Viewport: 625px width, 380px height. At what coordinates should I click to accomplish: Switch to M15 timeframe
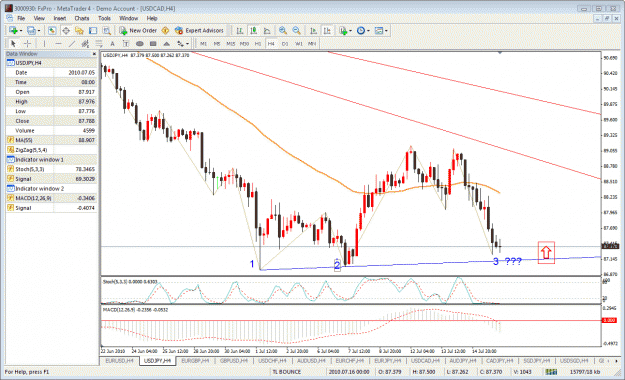[230, 43]
